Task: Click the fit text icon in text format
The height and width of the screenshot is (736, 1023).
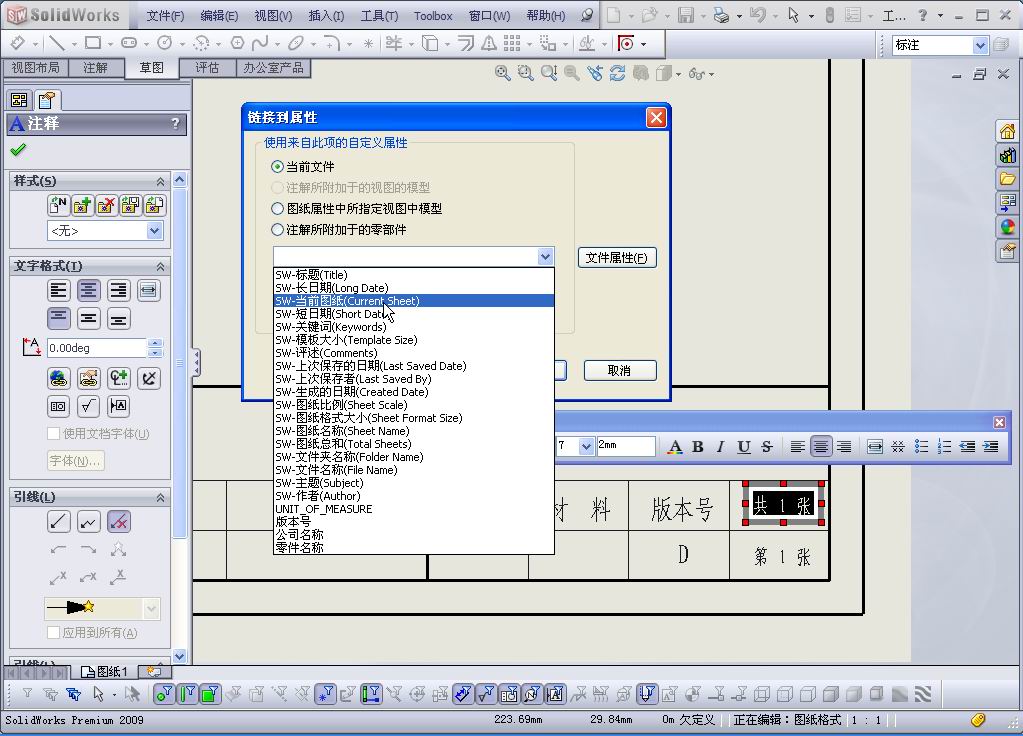Action: tap(149, 290)
